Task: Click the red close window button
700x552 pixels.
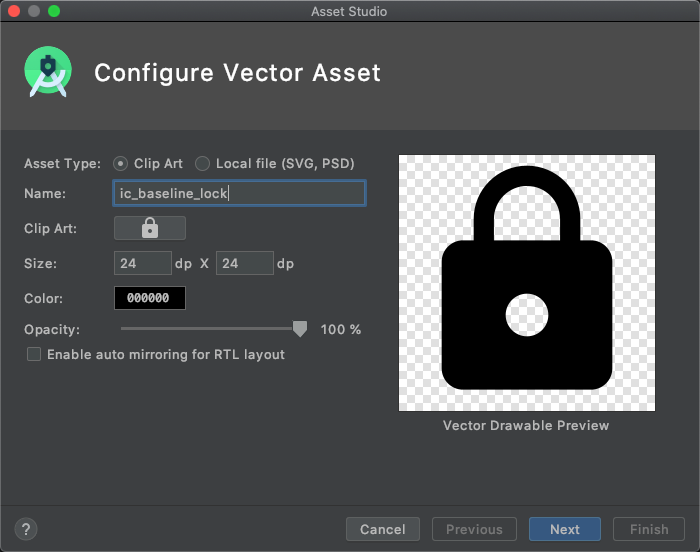Action: tap(14, 12)
